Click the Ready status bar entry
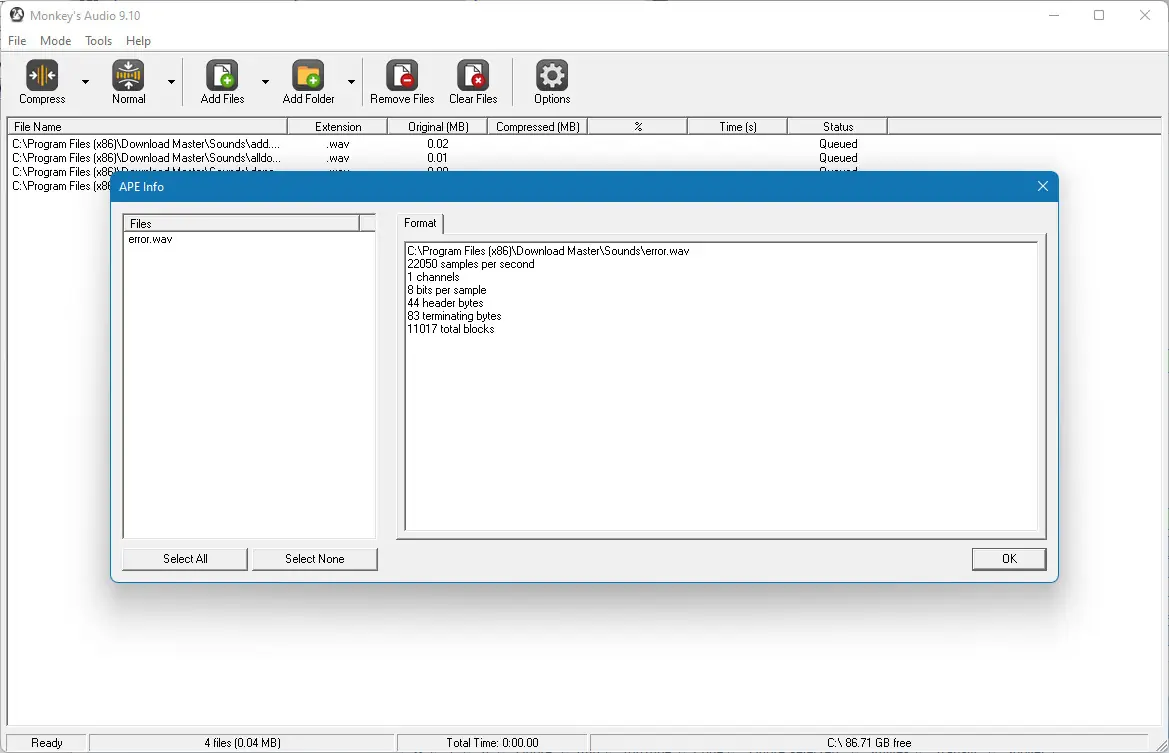The width and height of the screenshot is (1169, 753). [x=47, y=743]
